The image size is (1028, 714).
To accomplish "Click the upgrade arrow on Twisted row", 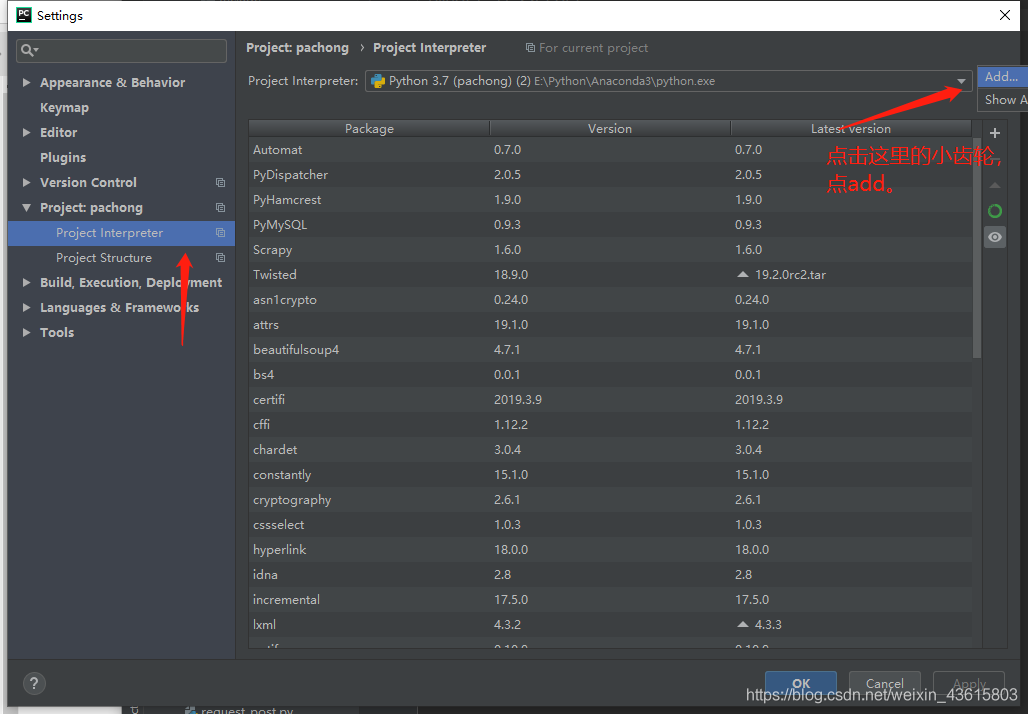I will click(x=742, y=274).
